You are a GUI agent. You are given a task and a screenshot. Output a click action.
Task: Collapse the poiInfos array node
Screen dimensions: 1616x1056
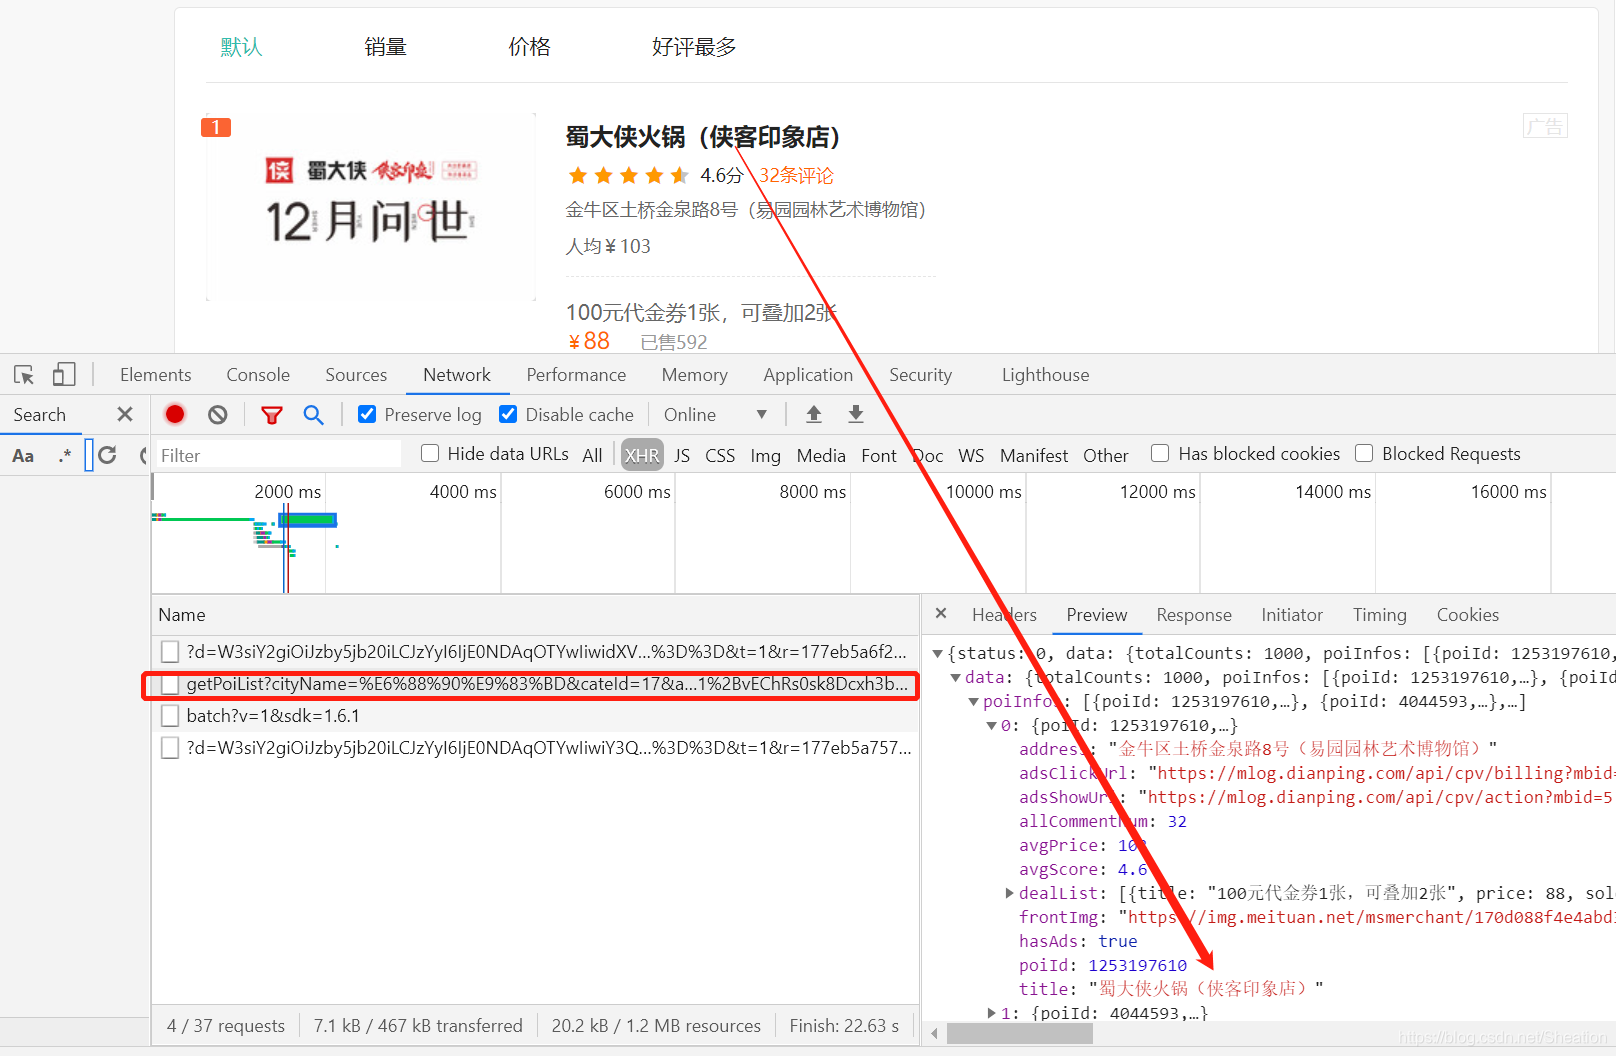pos(974,701)
